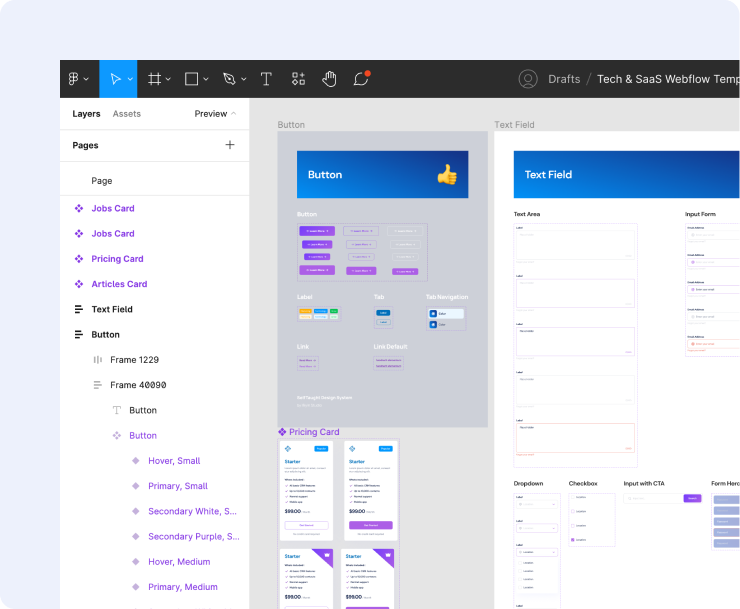Screen dimensions: 740x609
Task: Click the blue Button banner on canvas
Action: (x=382, y=174)
